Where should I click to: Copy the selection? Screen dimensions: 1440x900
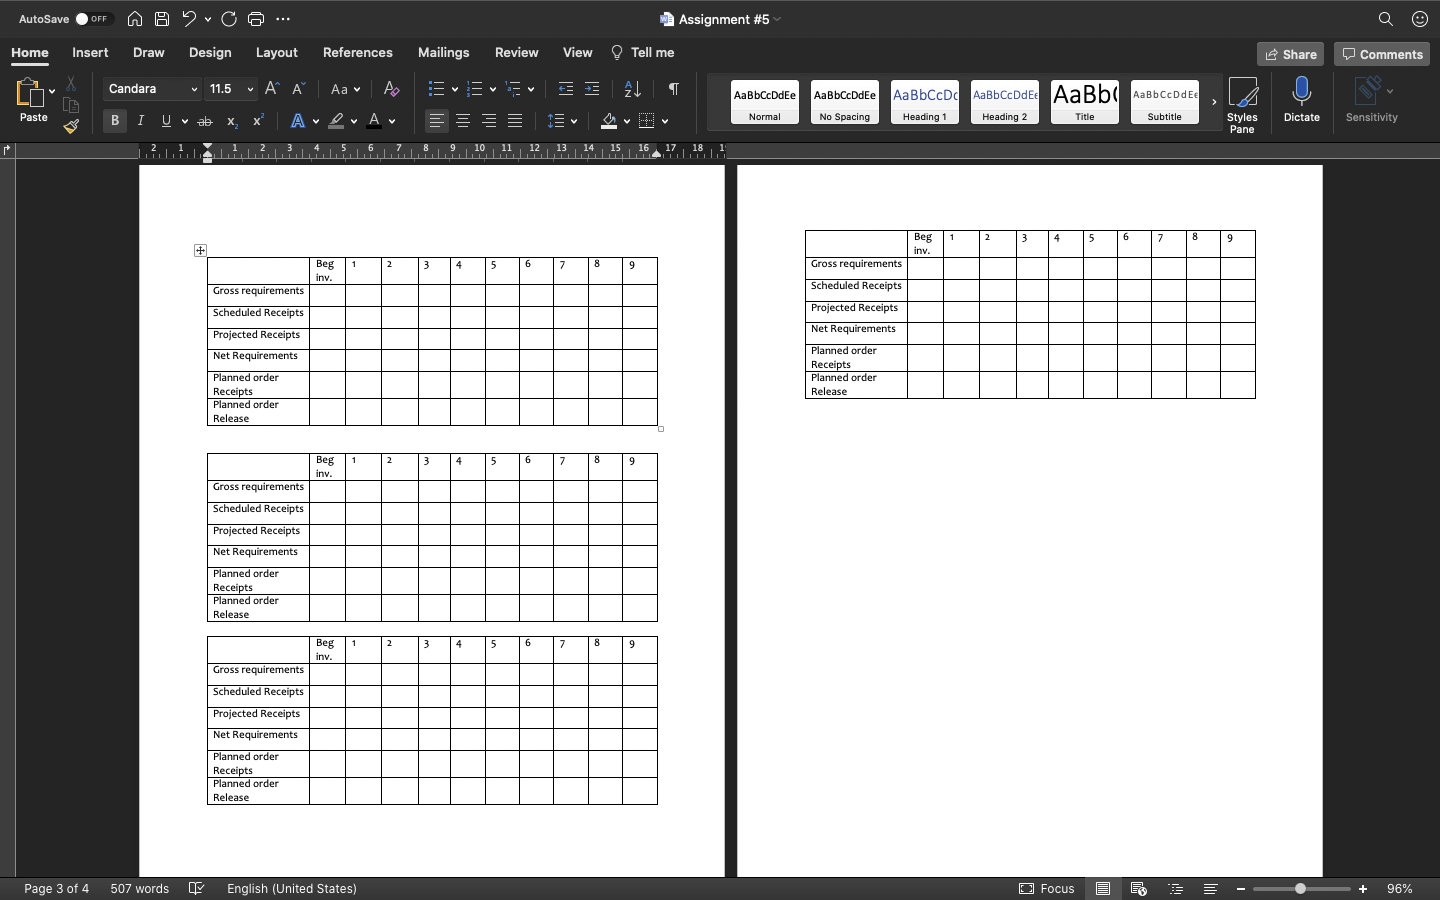click(x=71, y=105)
